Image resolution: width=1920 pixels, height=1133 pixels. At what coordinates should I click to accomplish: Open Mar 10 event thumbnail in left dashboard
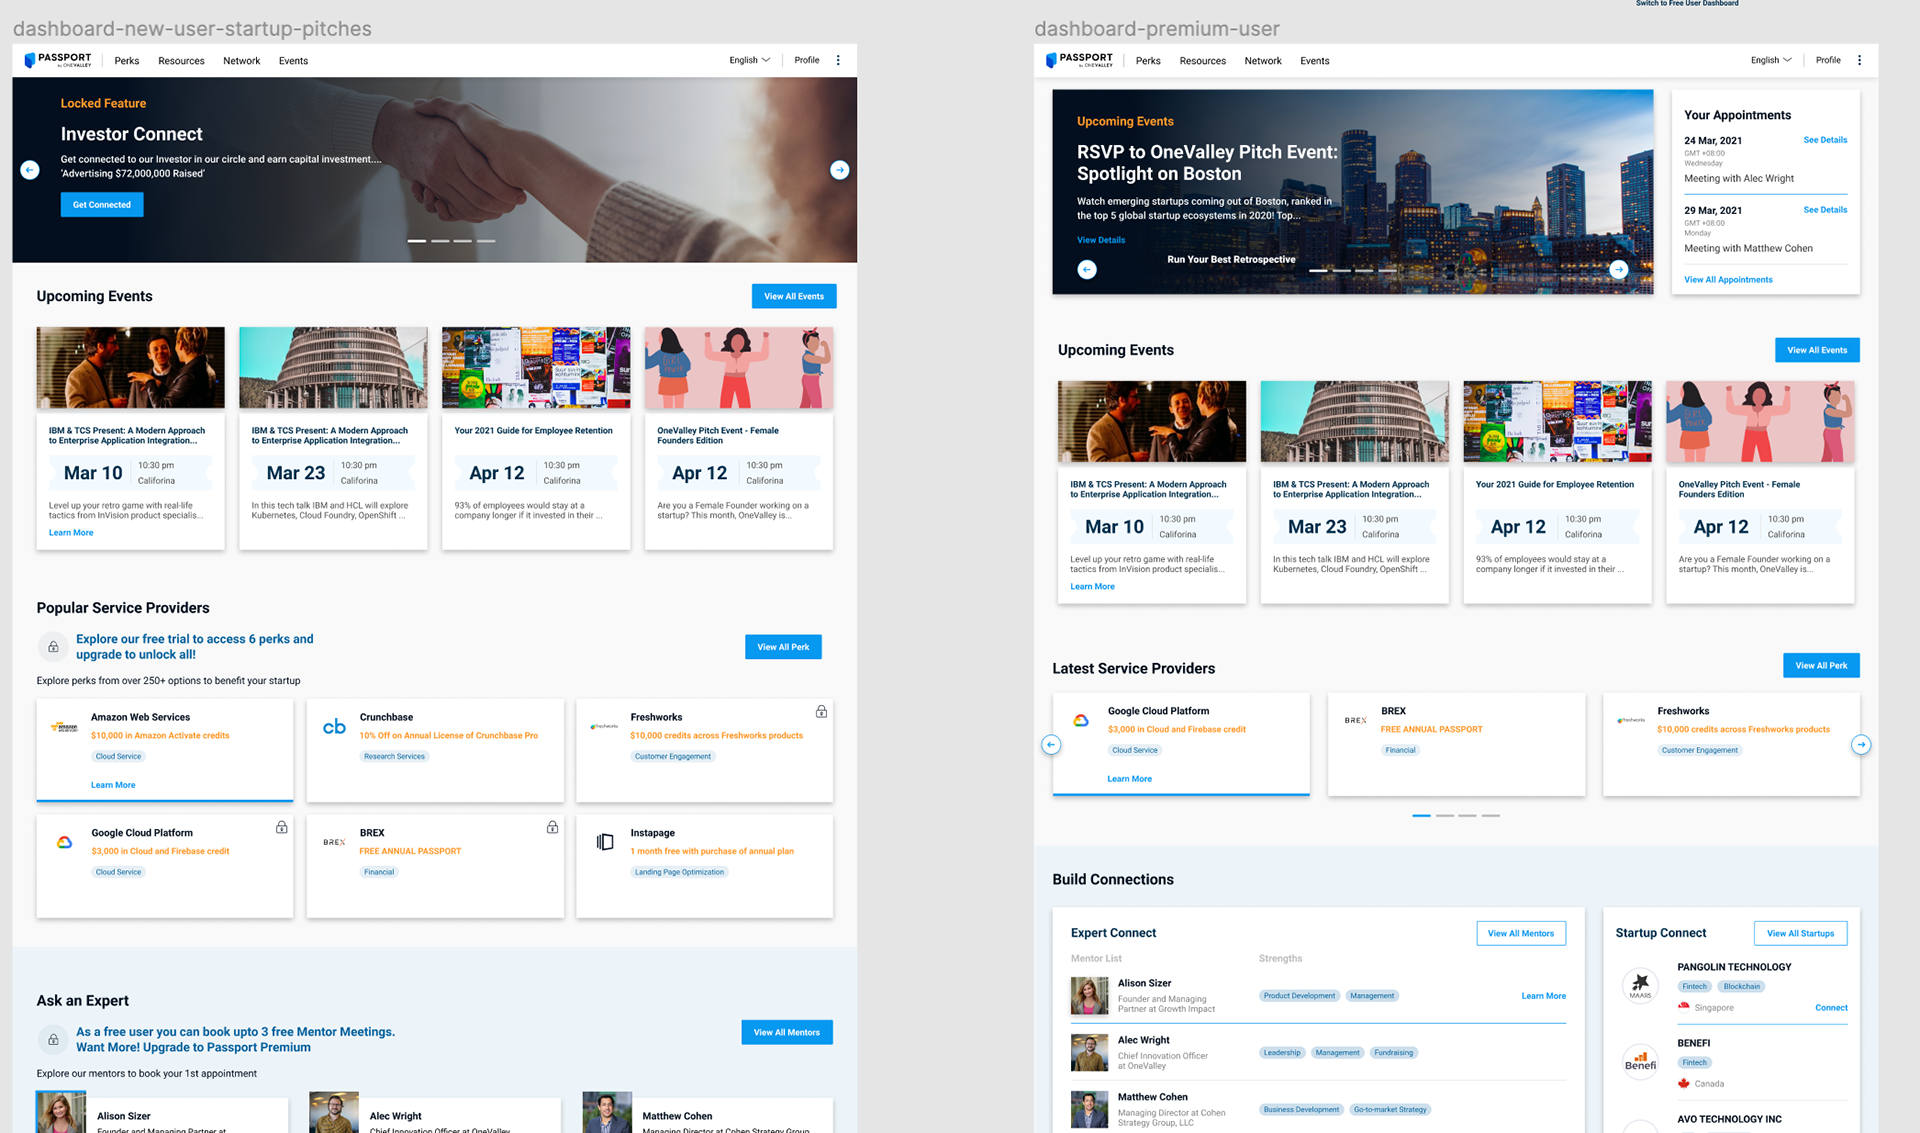tap(131, 367)
